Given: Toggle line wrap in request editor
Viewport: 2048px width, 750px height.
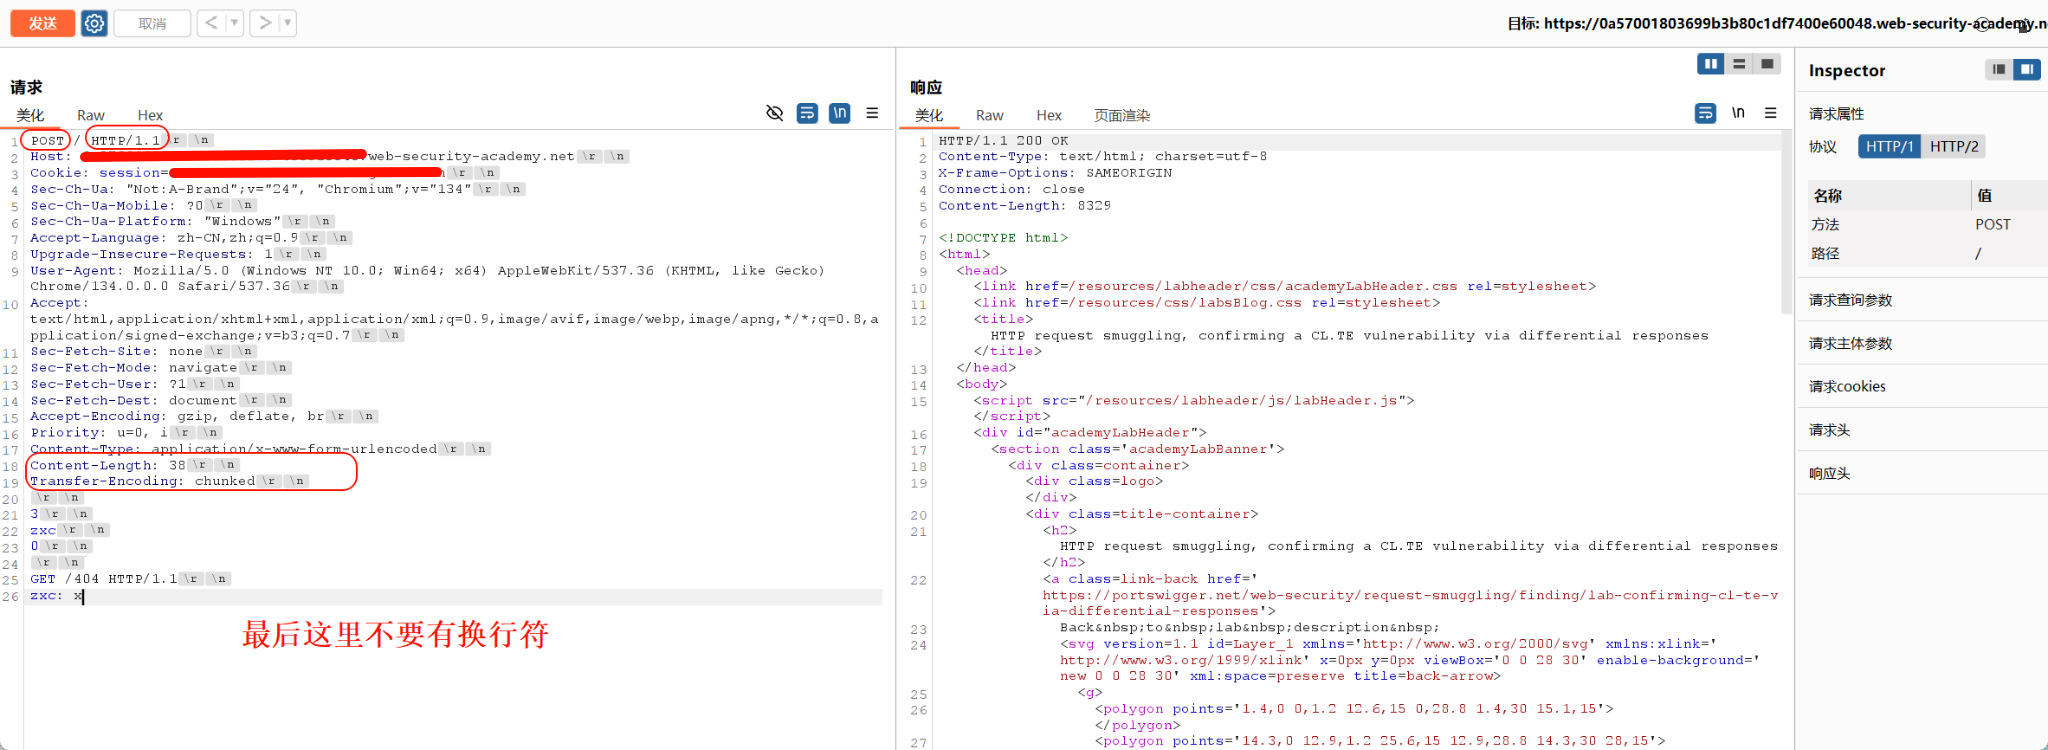Looking at the screenshot, I should point(807,113).
